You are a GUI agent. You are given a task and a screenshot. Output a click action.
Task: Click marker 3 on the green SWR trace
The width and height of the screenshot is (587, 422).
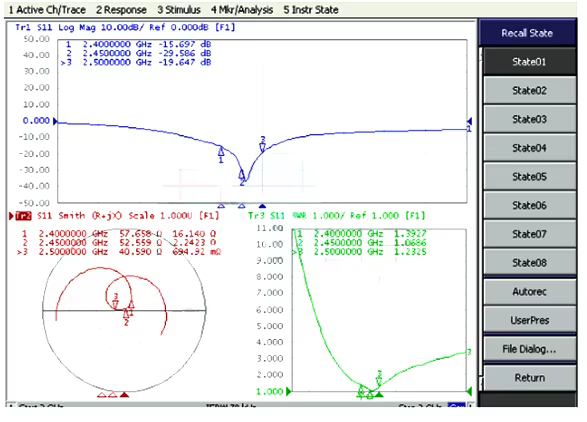pyautogui.click(x=379, y=381)
